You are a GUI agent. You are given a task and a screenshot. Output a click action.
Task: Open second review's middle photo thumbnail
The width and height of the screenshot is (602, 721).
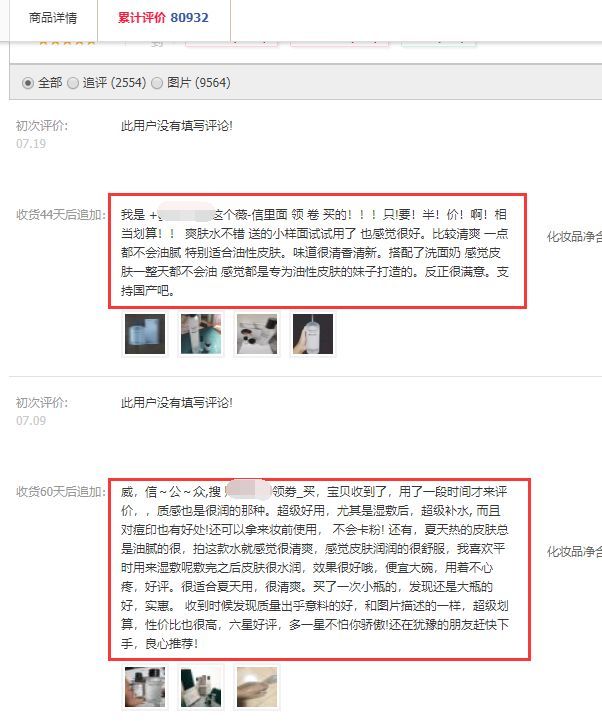[201, 687]
